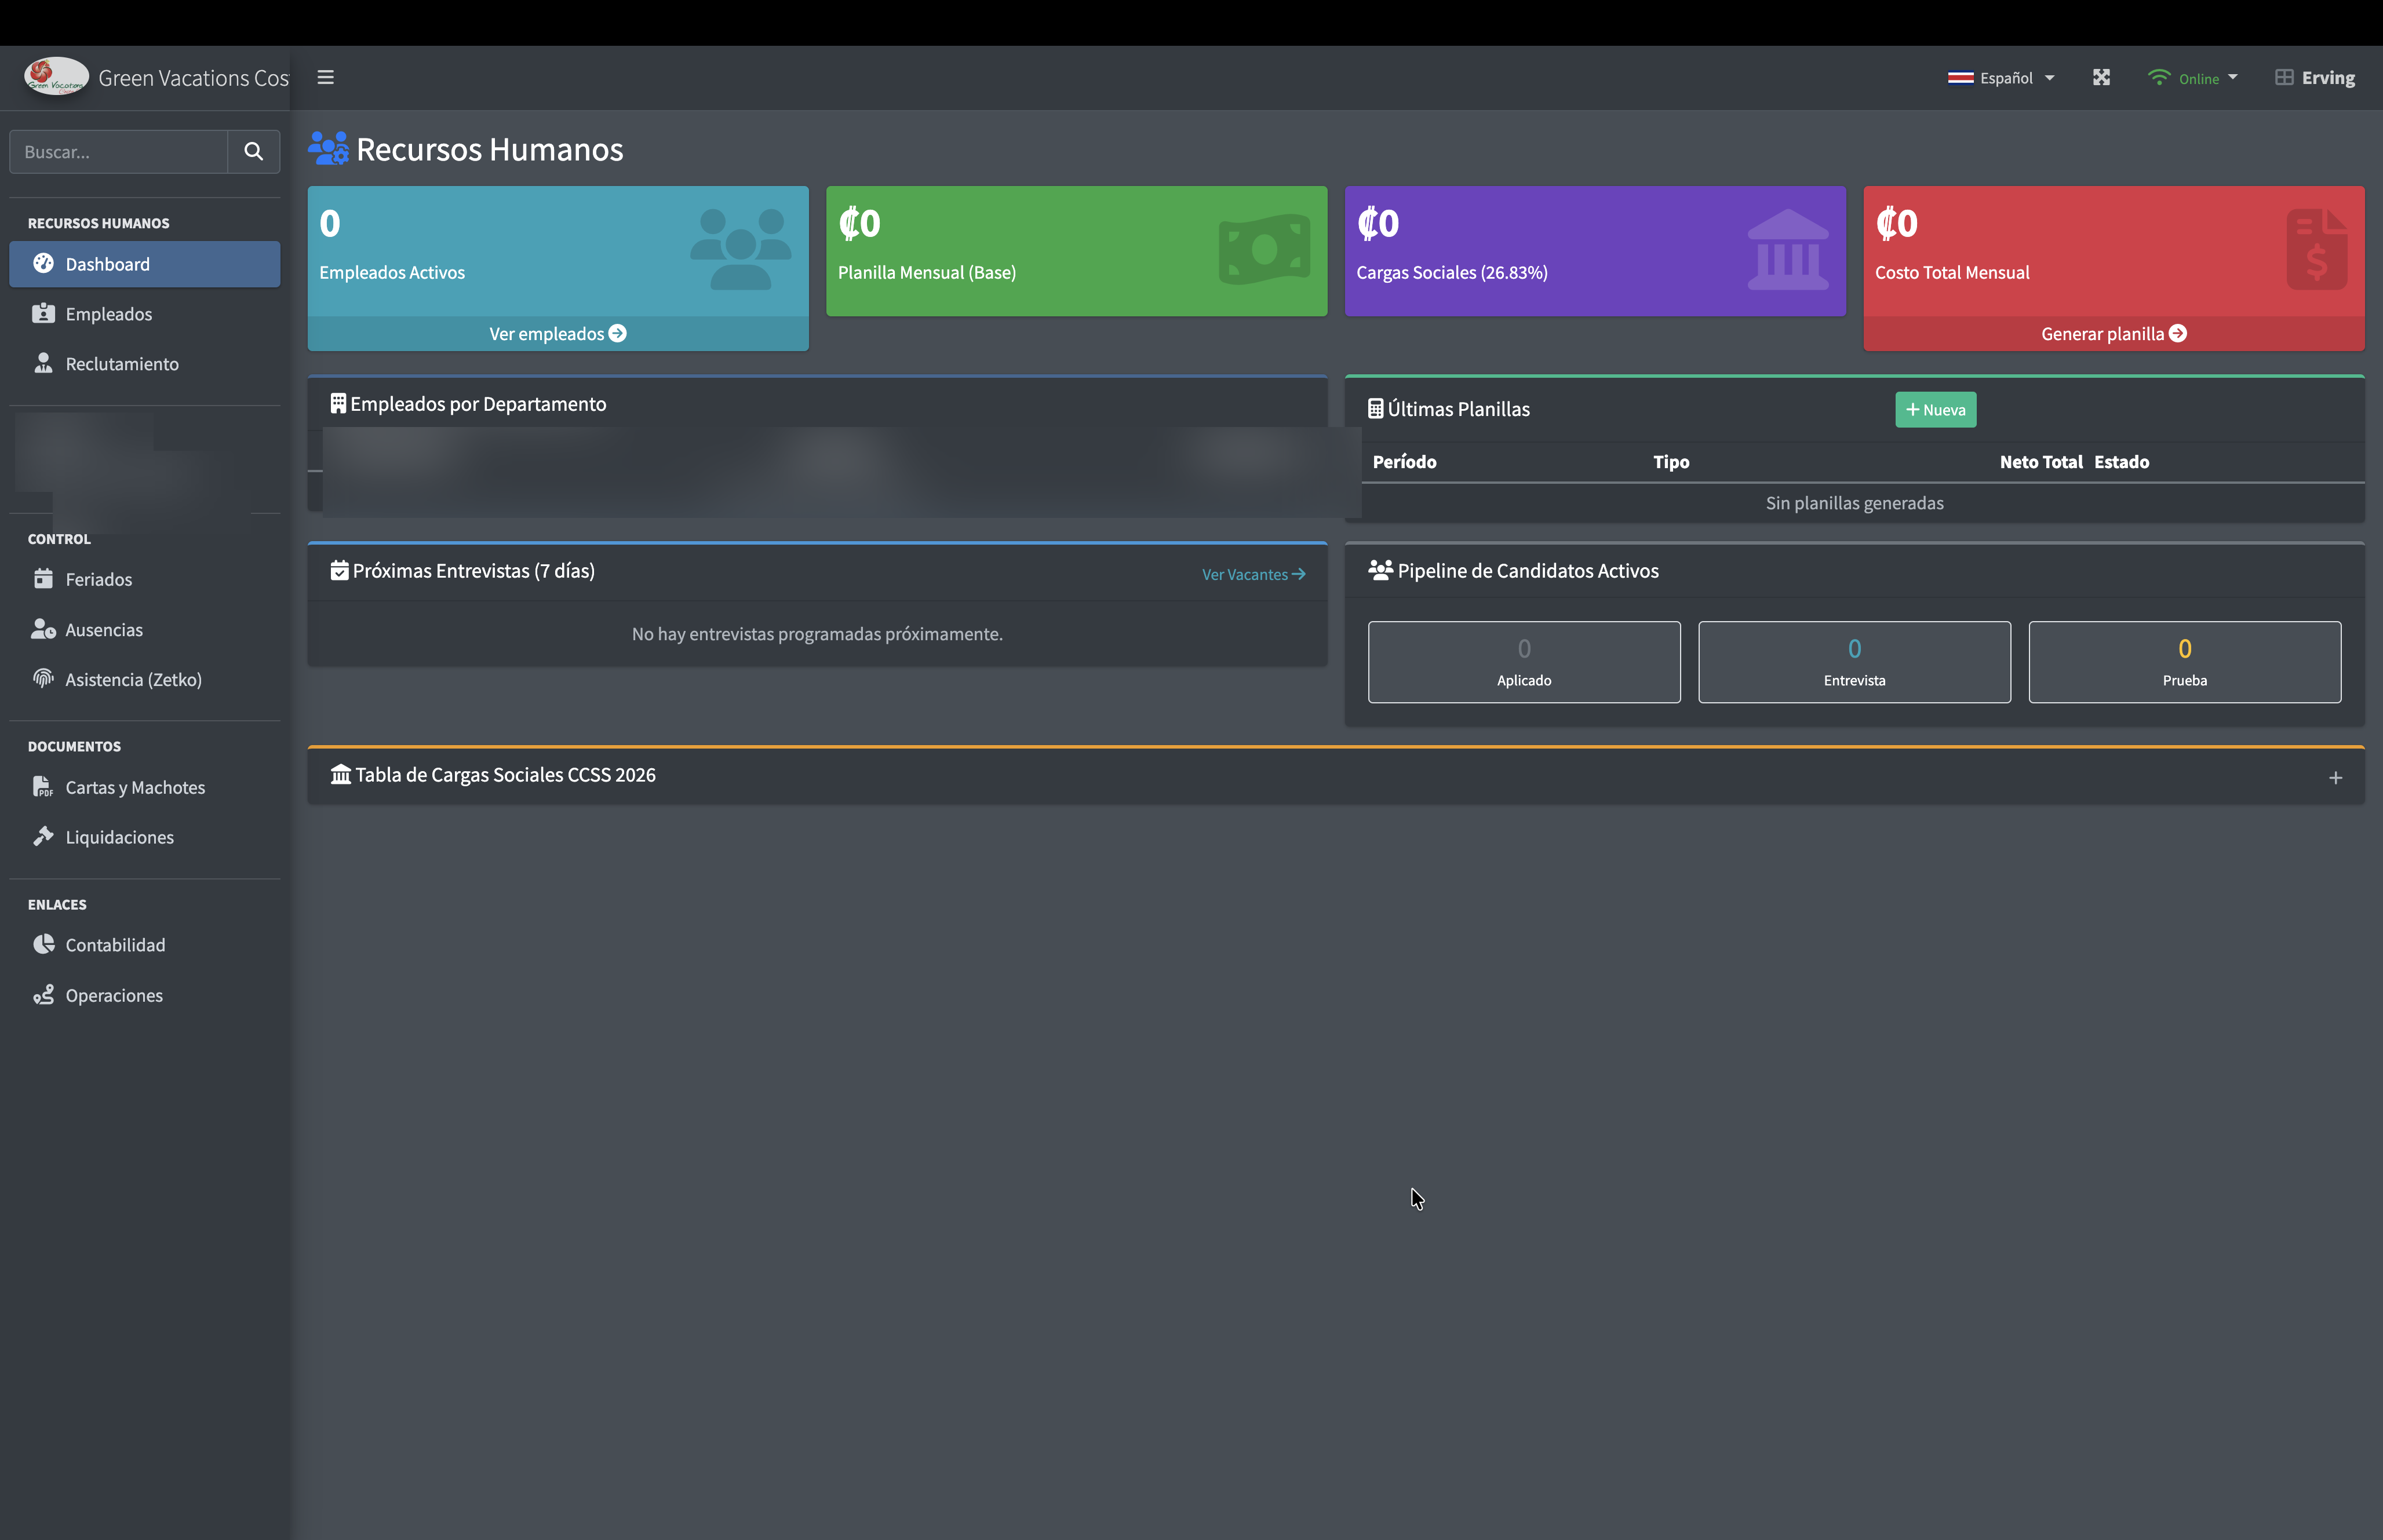Open the Español language dropdown

pyautogui.click(x=2001, y=78)
